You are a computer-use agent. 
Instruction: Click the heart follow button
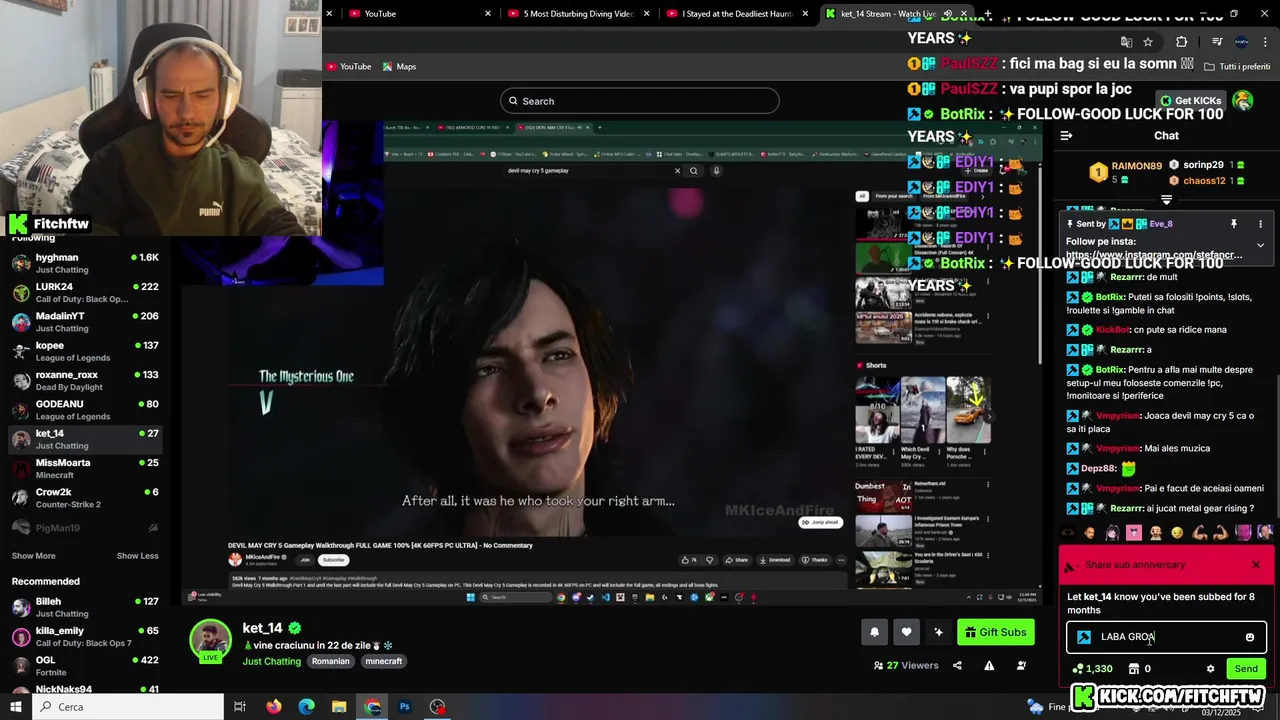click(x=907, y=632)
